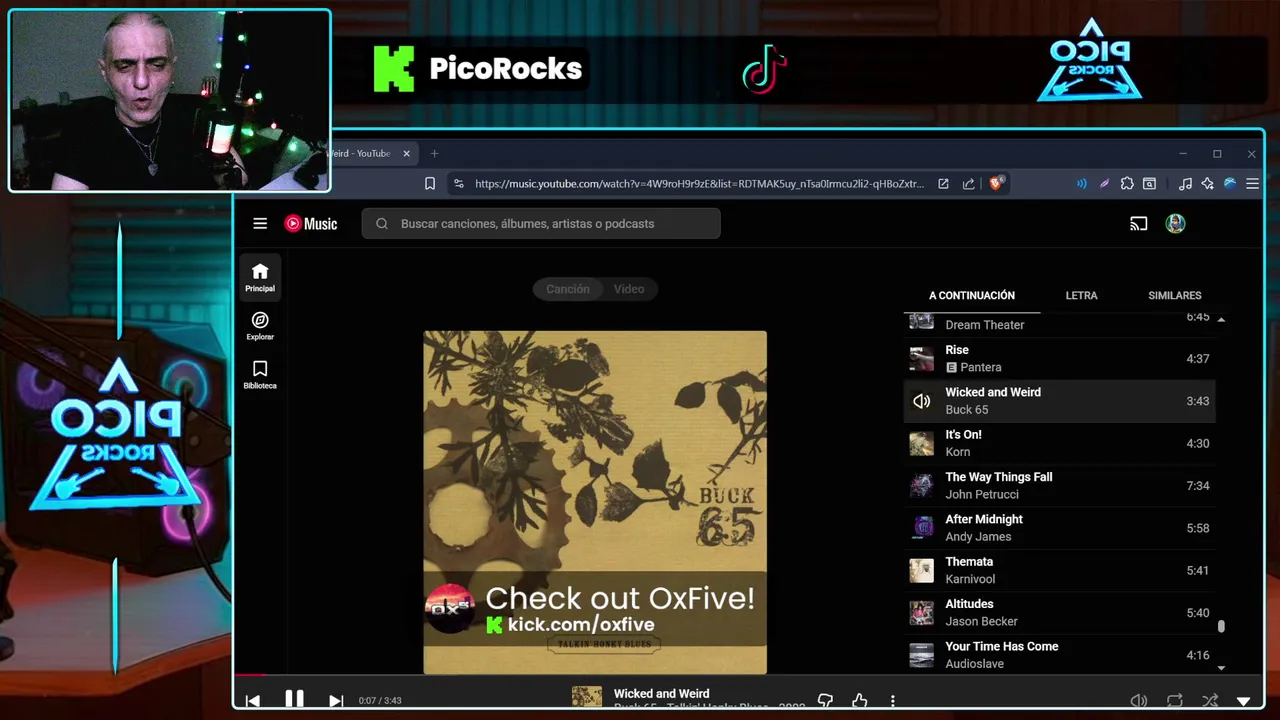Viewport: 1280px width, 720px height.
Task: Play Your Time Has Come by Audioslave
Action: point(1059,655)
